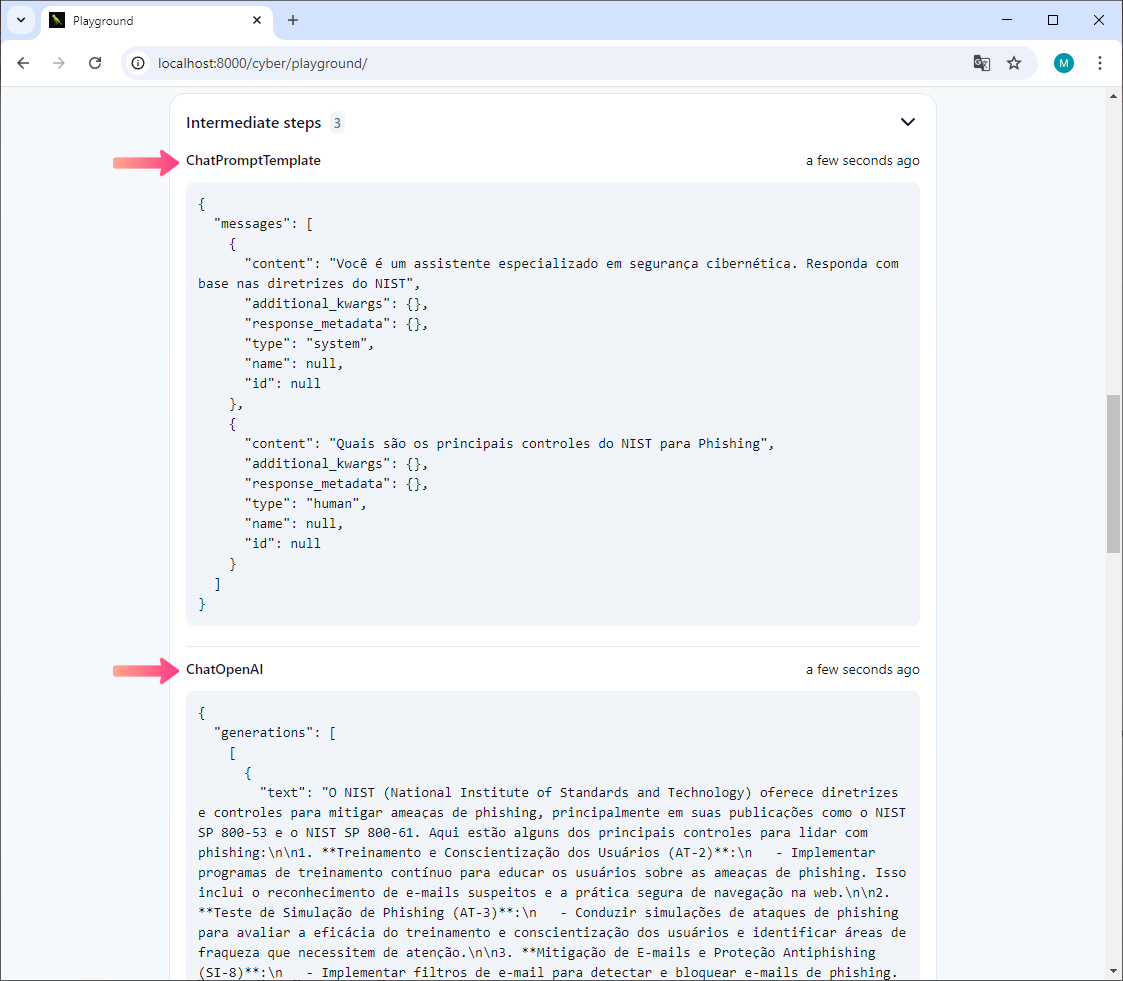Close the Playground tab
This screenshot has height=981, width=1123.
[256, 20]
